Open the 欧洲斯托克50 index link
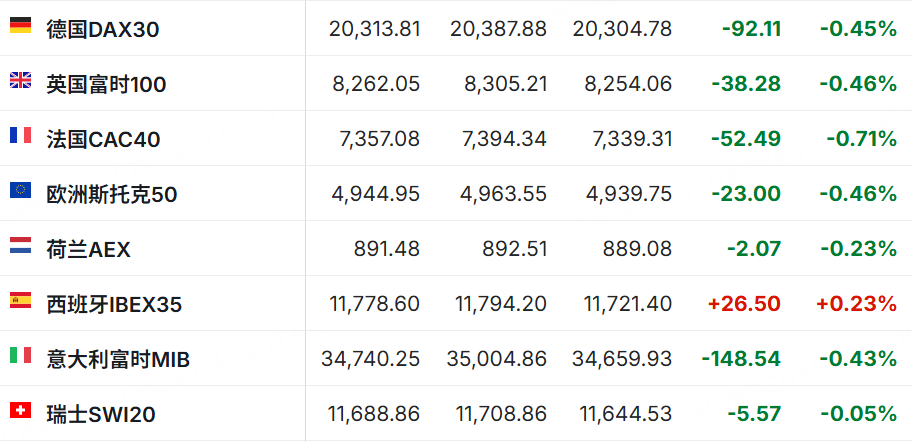Screen dimensions: 912x442 click(x=112, y=195)
